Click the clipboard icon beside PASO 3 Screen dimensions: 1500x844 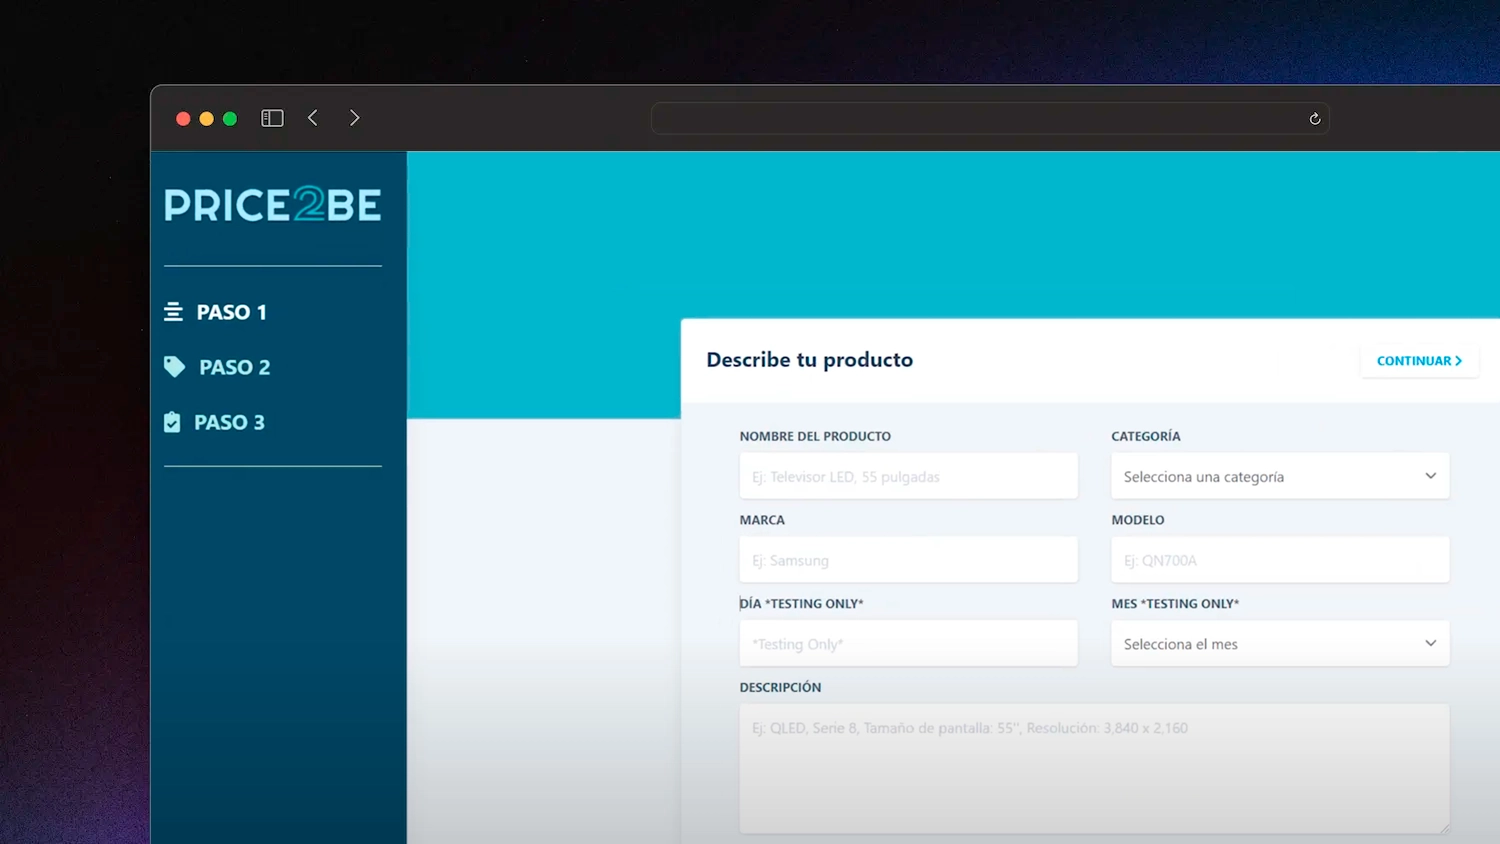[172, 422]
